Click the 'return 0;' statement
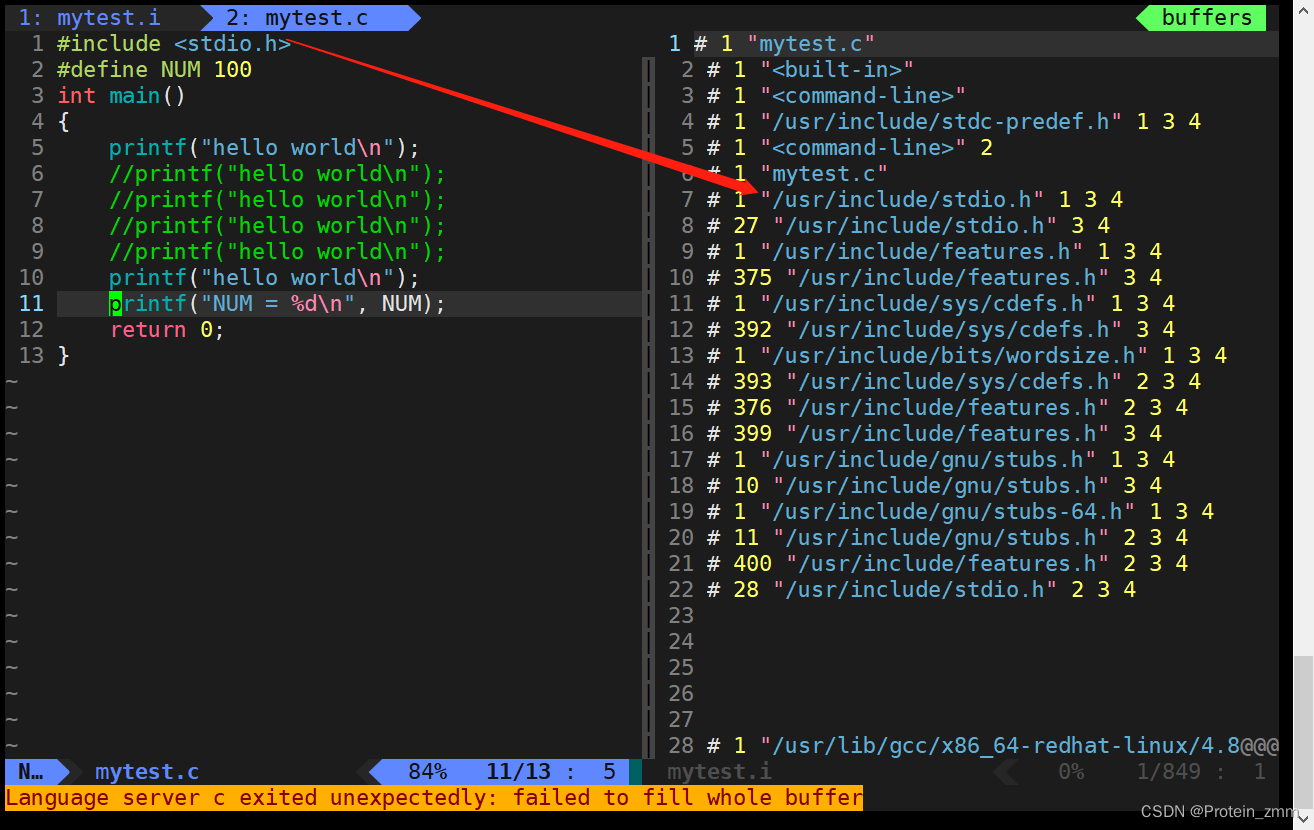The height and width of the screenshot is (830, 1314). coord(168,330)
